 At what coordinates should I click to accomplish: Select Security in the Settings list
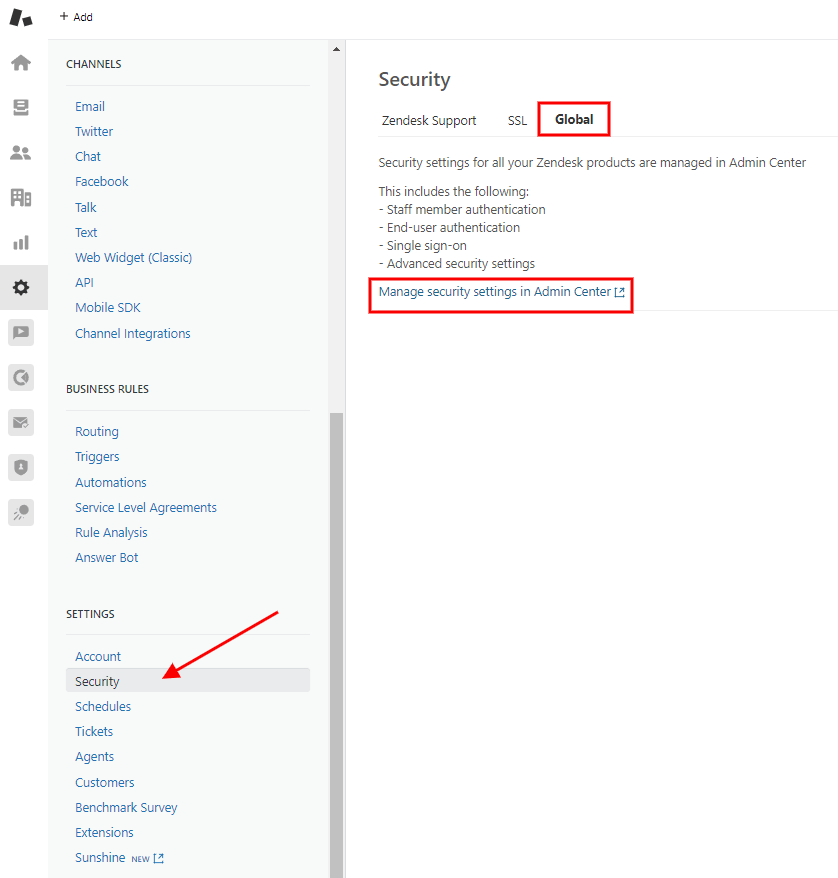click(x=188, y=681)
